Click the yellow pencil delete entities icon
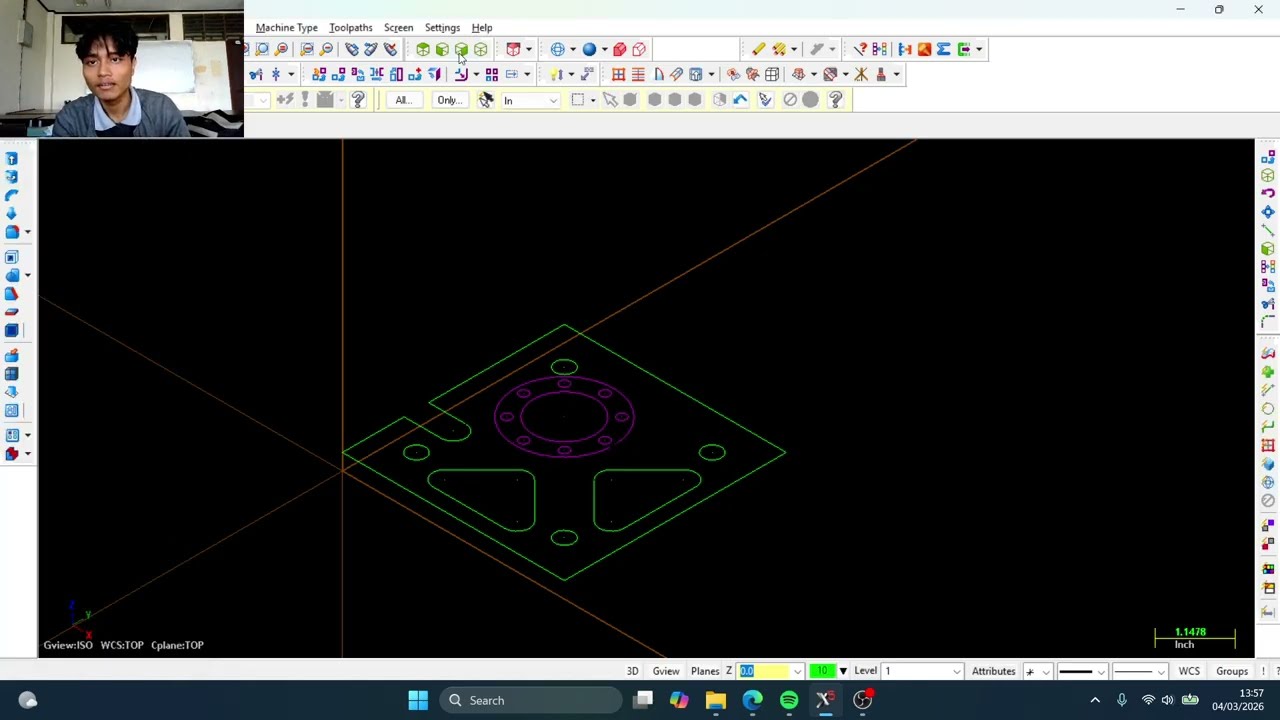 click(x=759, y=49)
